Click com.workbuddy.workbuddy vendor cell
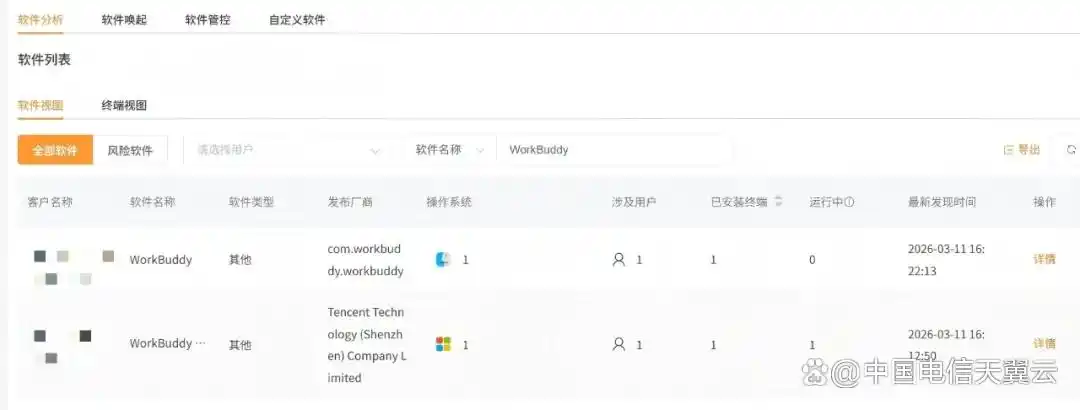Screen dimensions: 1080x410 point(365,260)
